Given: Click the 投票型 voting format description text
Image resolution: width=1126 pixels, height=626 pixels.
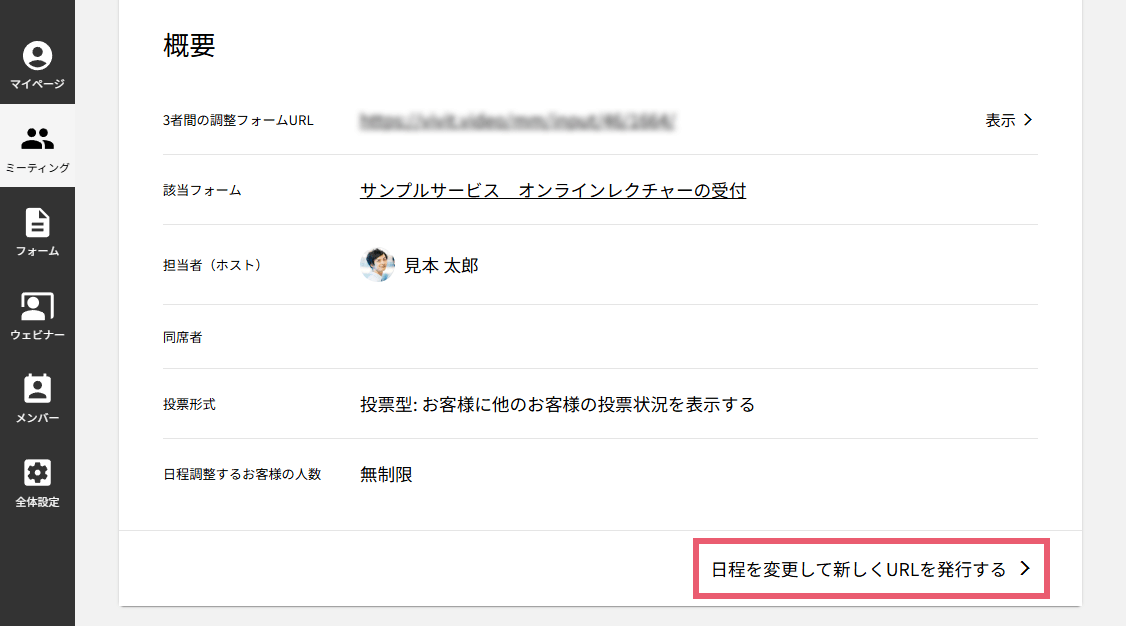Looking at the screenshot, I should [x=557, y=405].
